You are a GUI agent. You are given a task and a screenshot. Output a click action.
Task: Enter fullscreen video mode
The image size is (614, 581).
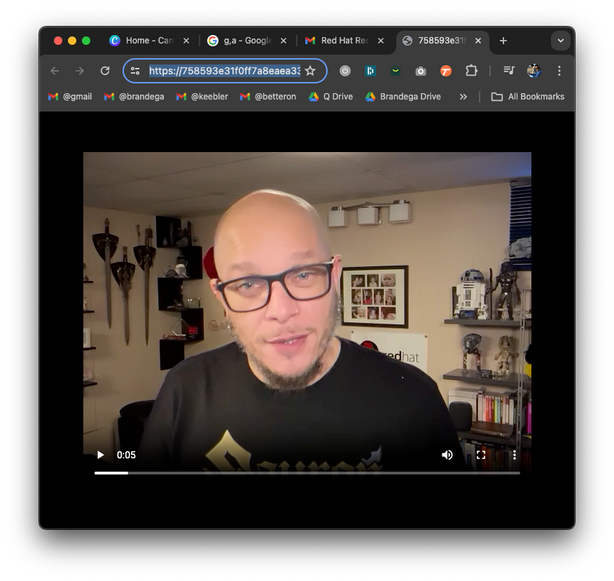coord(481,455)
